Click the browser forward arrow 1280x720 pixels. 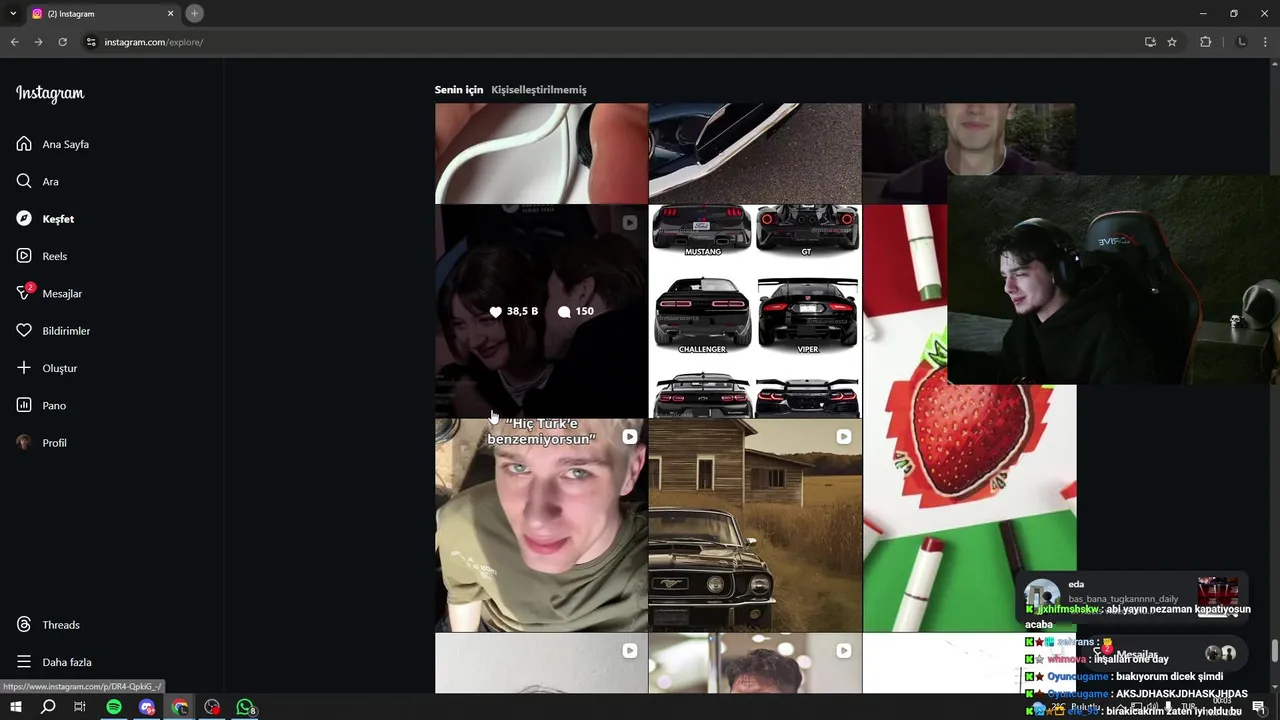38,42
